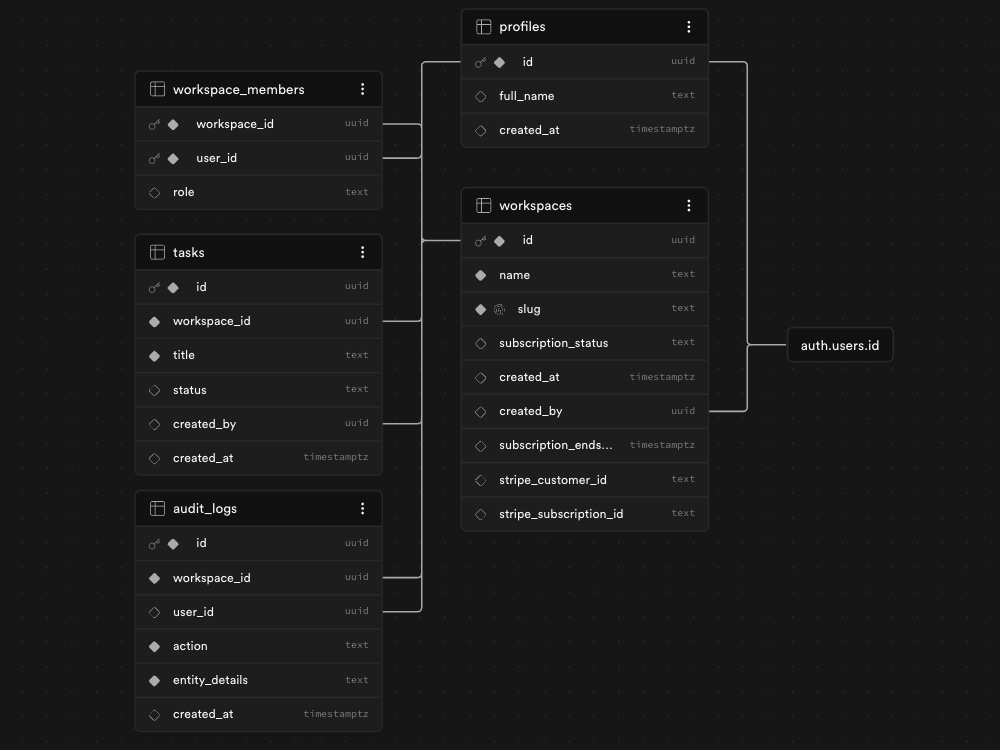This screenshot has width=1000, height=750.
Task: Click the filled diamond icon beside entity_details
Action: click(x=154, y=680)
